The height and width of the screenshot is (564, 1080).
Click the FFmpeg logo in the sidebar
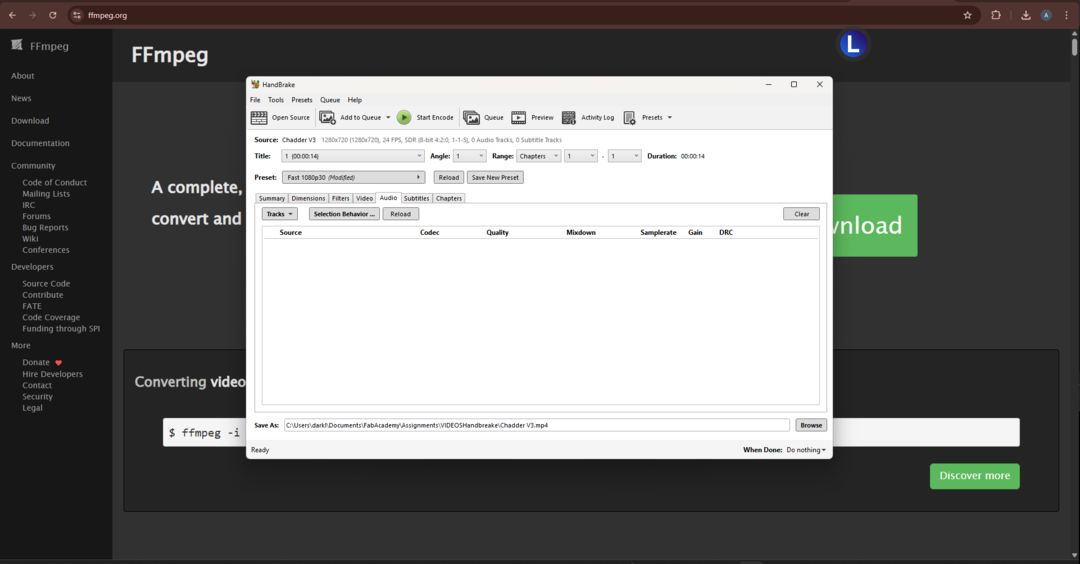click(x=17, y=45)
